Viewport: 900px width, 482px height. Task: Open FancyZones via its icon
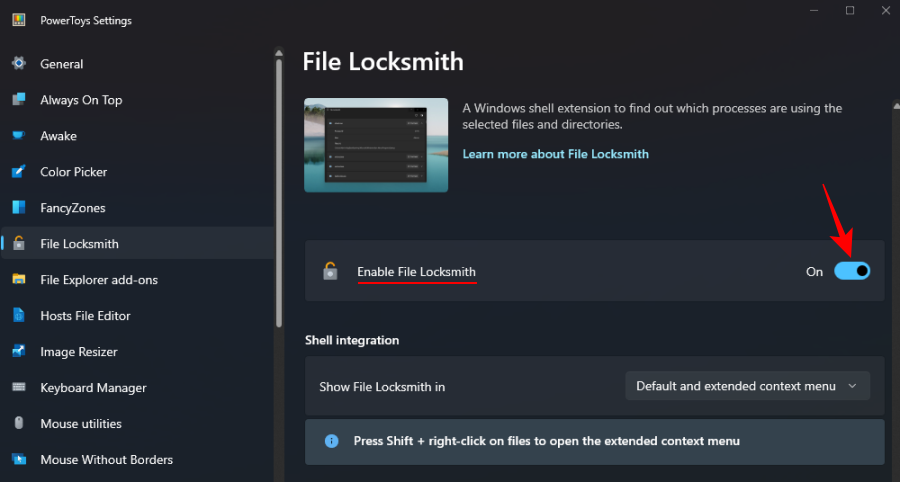coord(18,208)
